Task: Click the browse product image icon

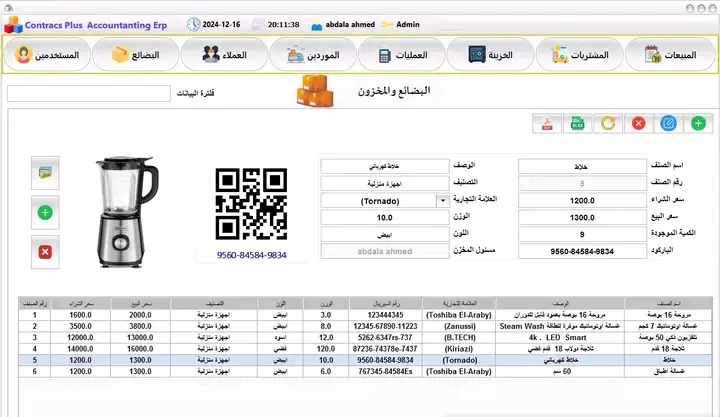Action: tap(45, 173)
